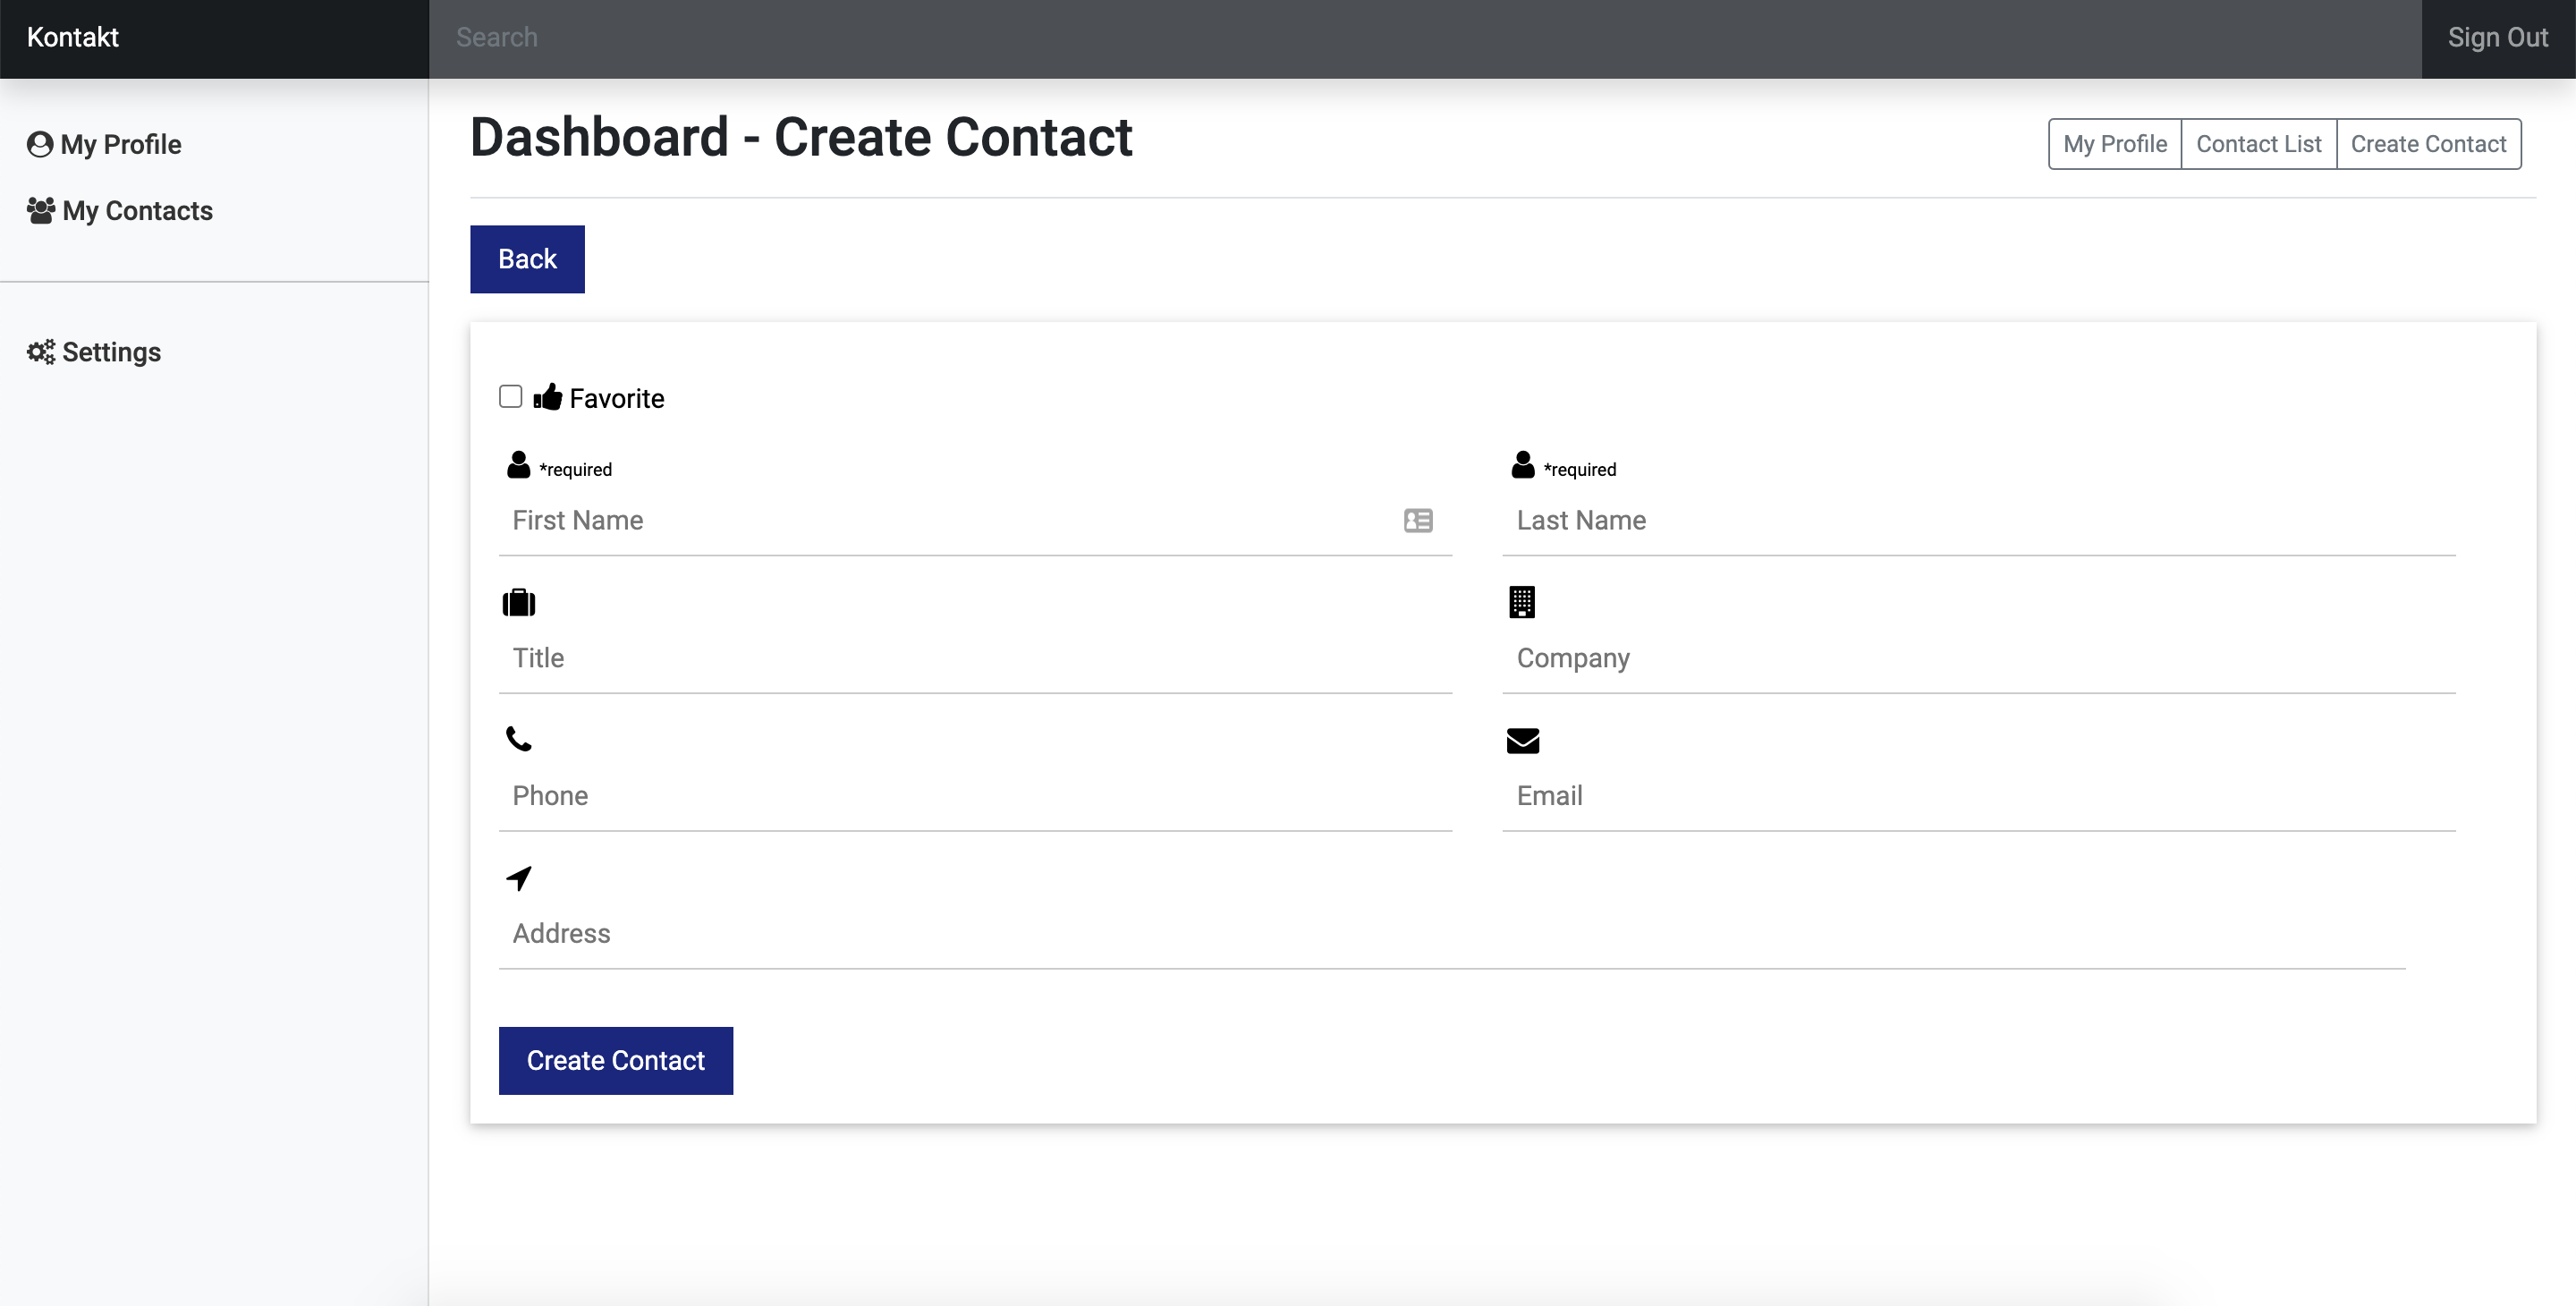
Task: Click into the Address input field
Action: (1451, 934)
